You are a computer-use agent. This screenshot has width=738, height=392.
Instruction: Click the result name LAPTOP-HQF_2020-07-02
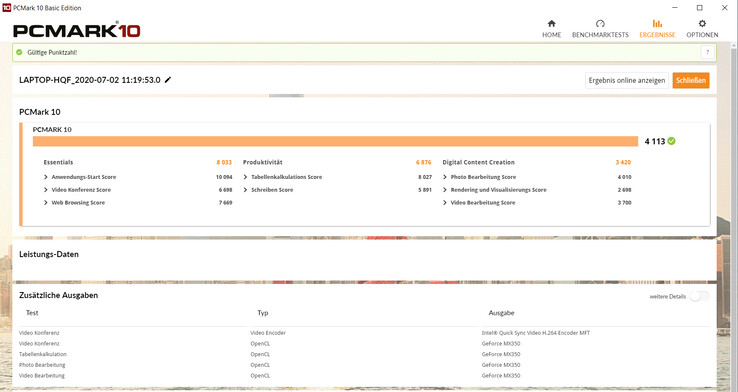[x=89, y=80]
